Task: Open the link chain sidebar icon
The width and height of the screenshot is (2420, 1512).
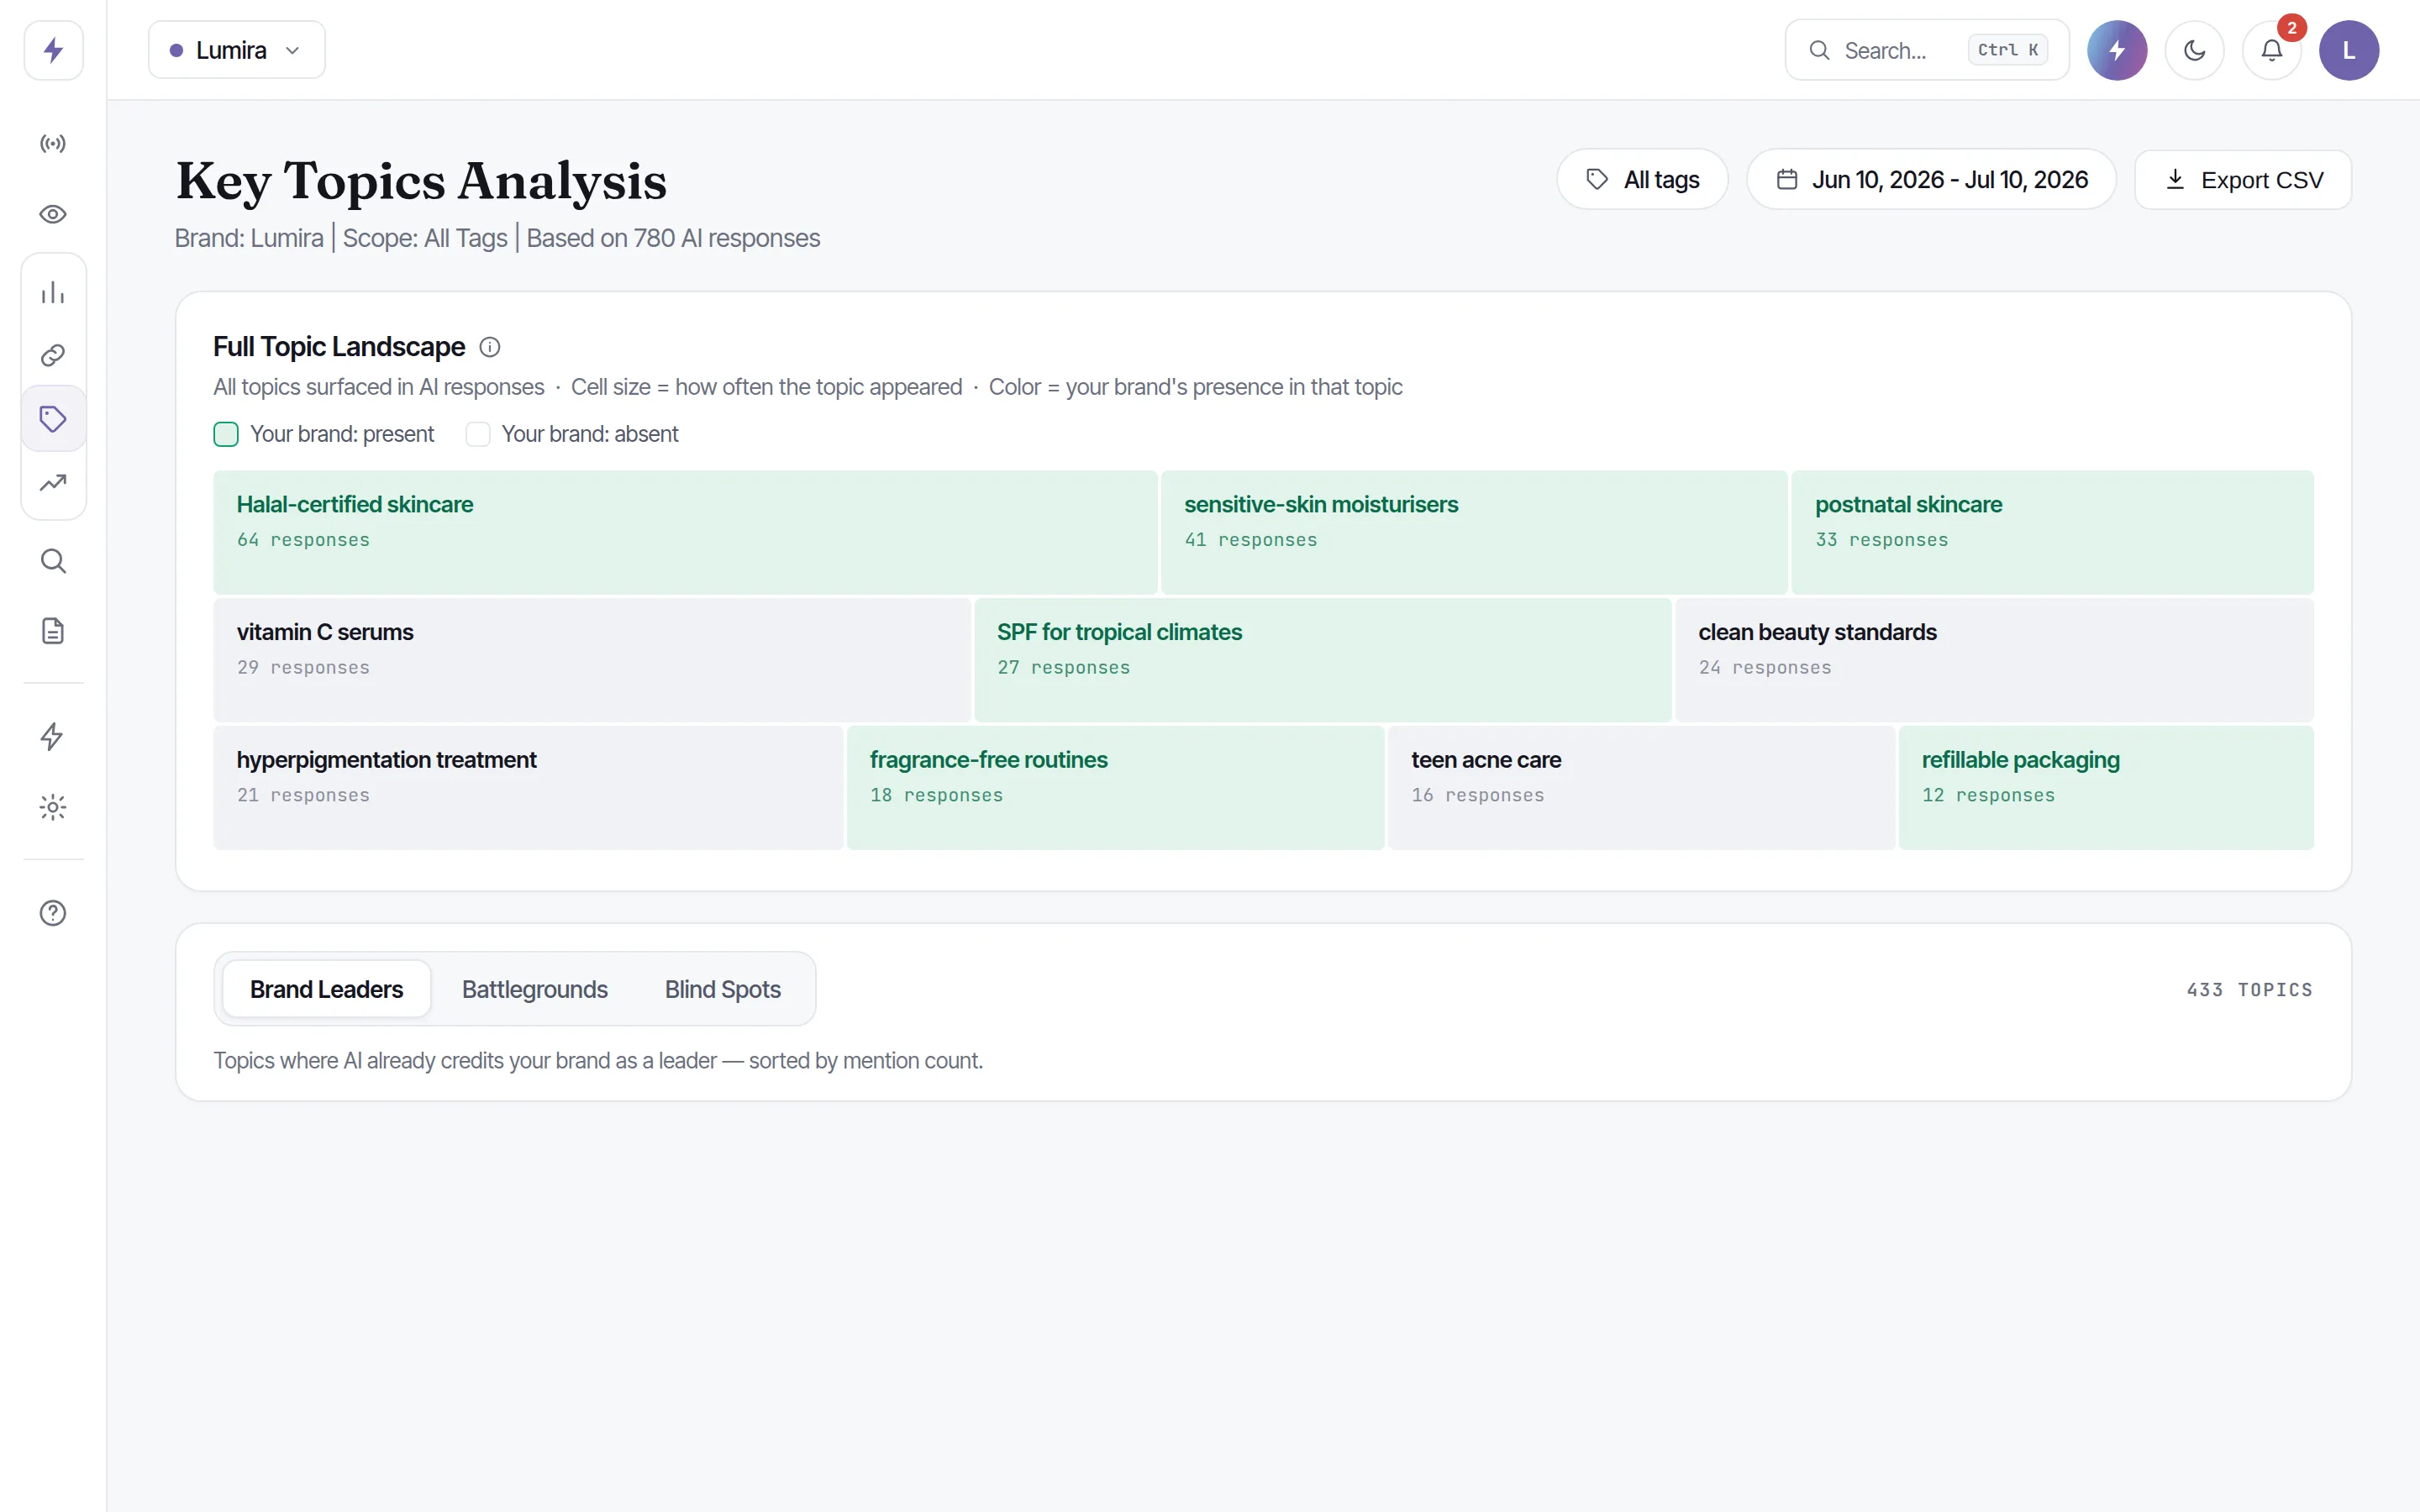Action: 53,355
